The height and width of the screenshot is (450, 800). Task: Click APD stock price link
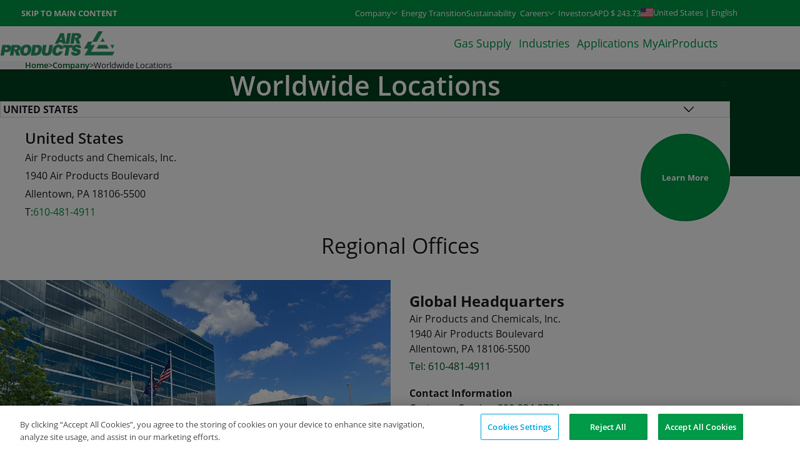click(616, 13)
